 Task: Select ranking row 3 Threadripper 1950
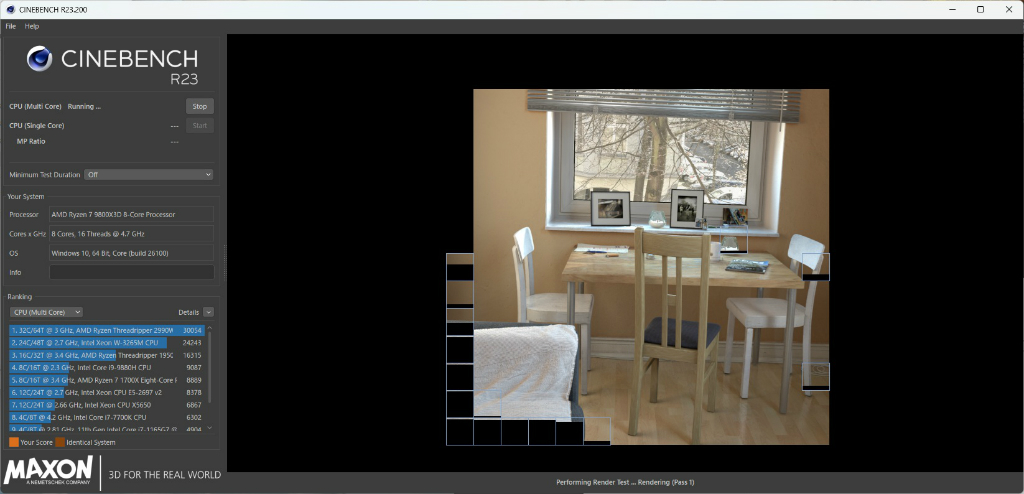tap(106, 355)
